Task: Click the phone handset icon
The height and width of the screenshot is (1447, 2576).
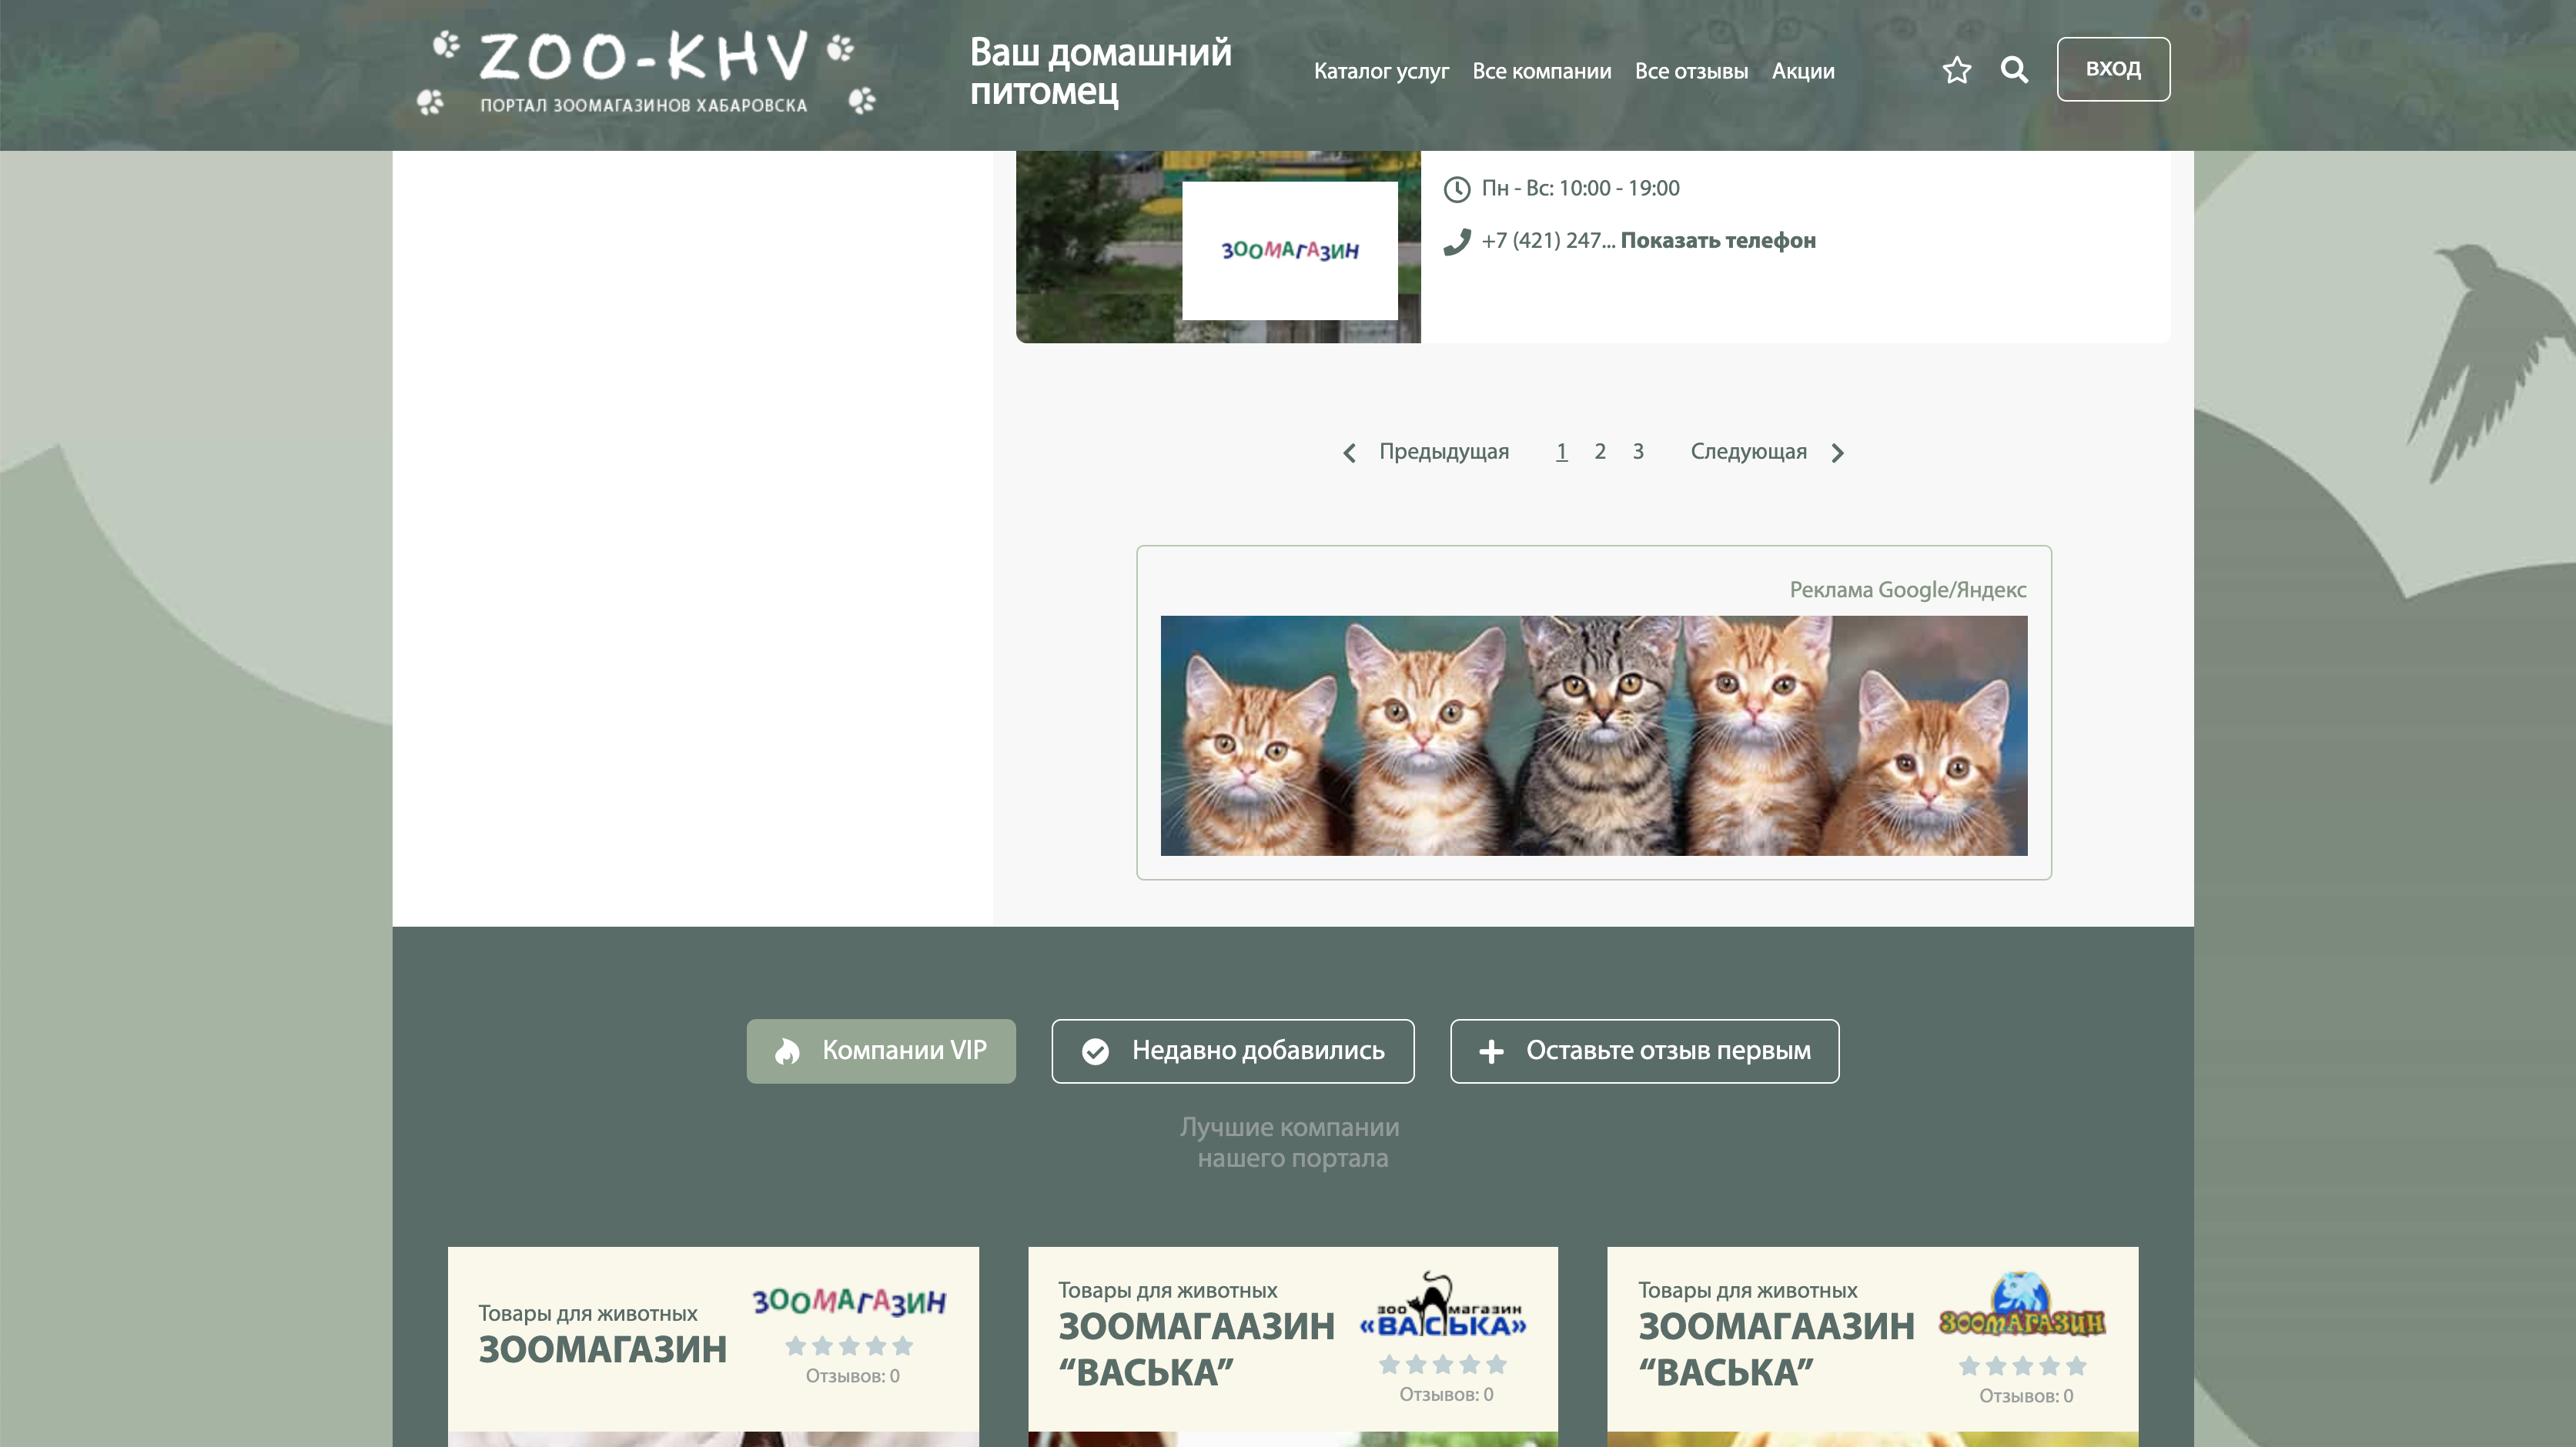Action: click(x=1457, y=242)
